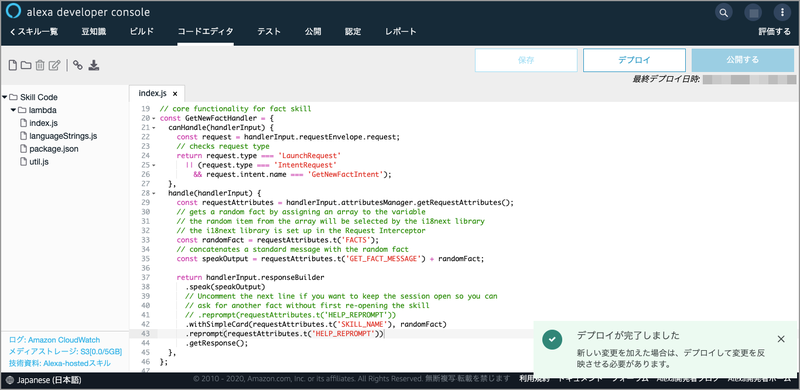The image size is (800, 390).
Task: Fold the canHandle block at line 21
Action: click(x=154, y=128)
